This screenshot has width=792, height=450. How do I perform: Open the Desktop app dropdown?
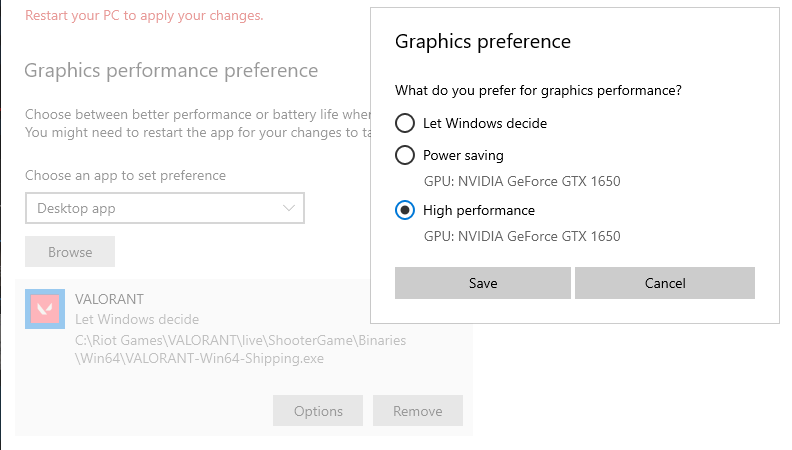164,208
